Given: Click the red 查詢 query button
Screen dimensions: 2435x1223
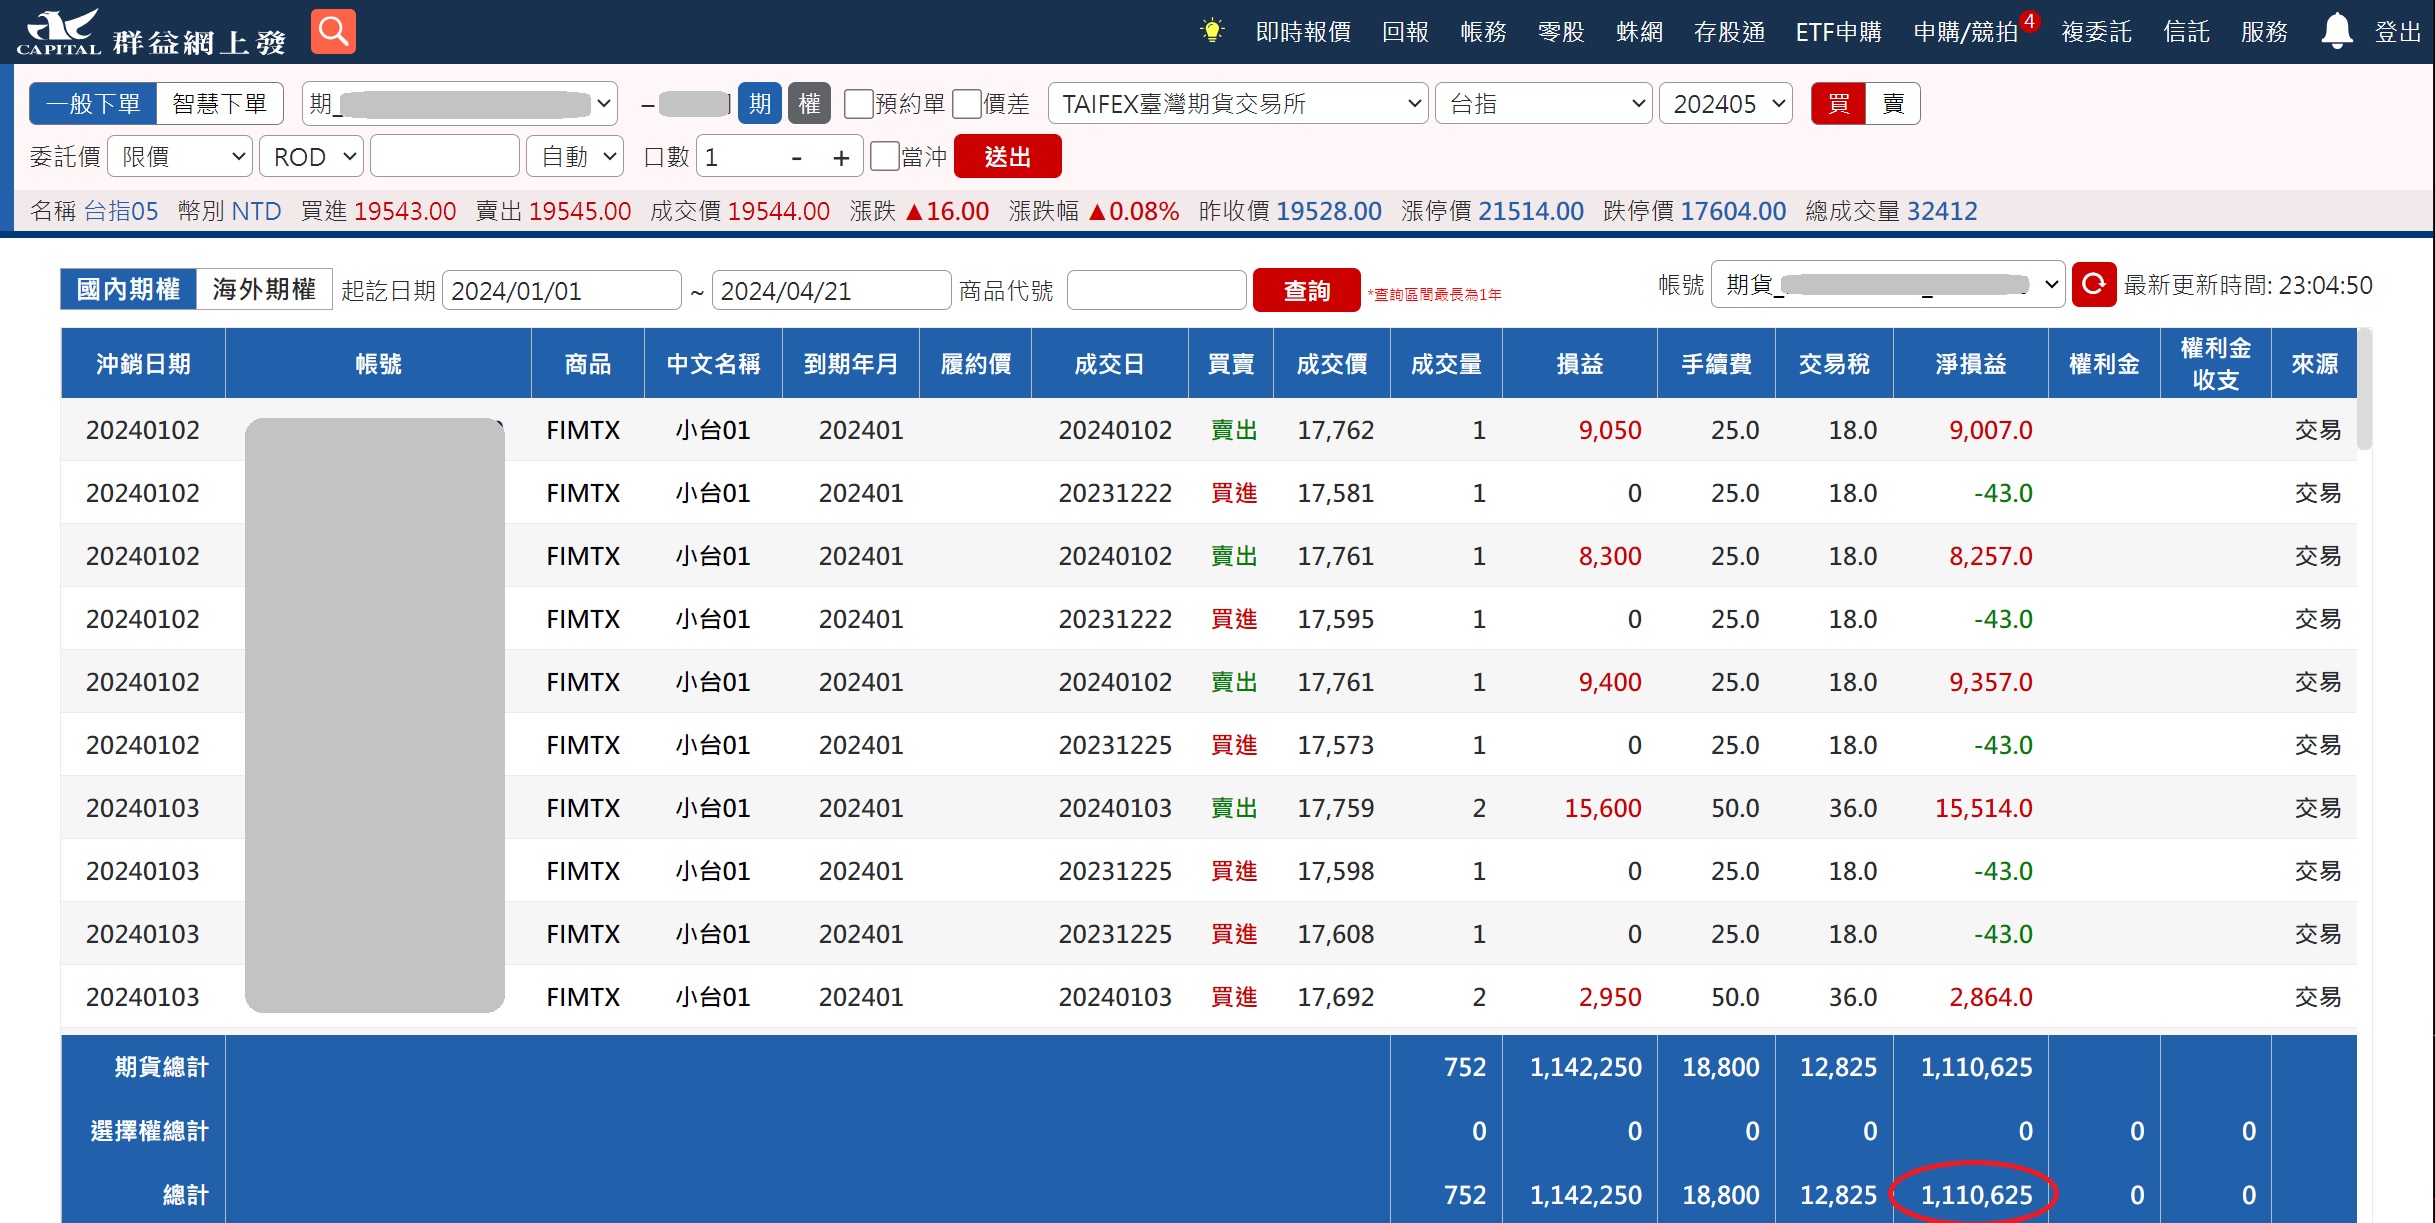Looking at the screenshot, I should 1306,291.
